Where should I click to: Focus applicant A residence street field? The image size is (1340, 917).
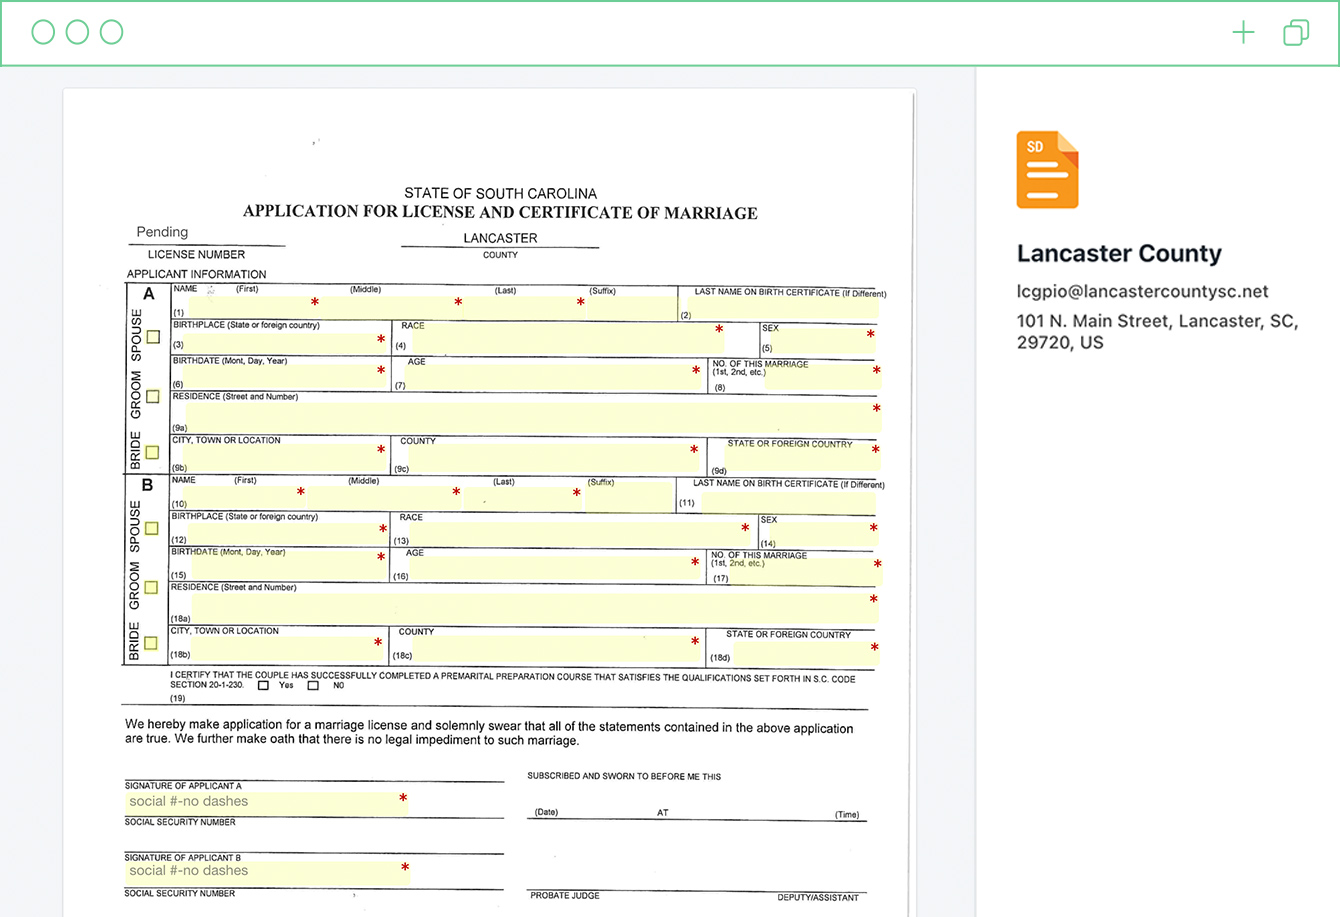point(530,417)
